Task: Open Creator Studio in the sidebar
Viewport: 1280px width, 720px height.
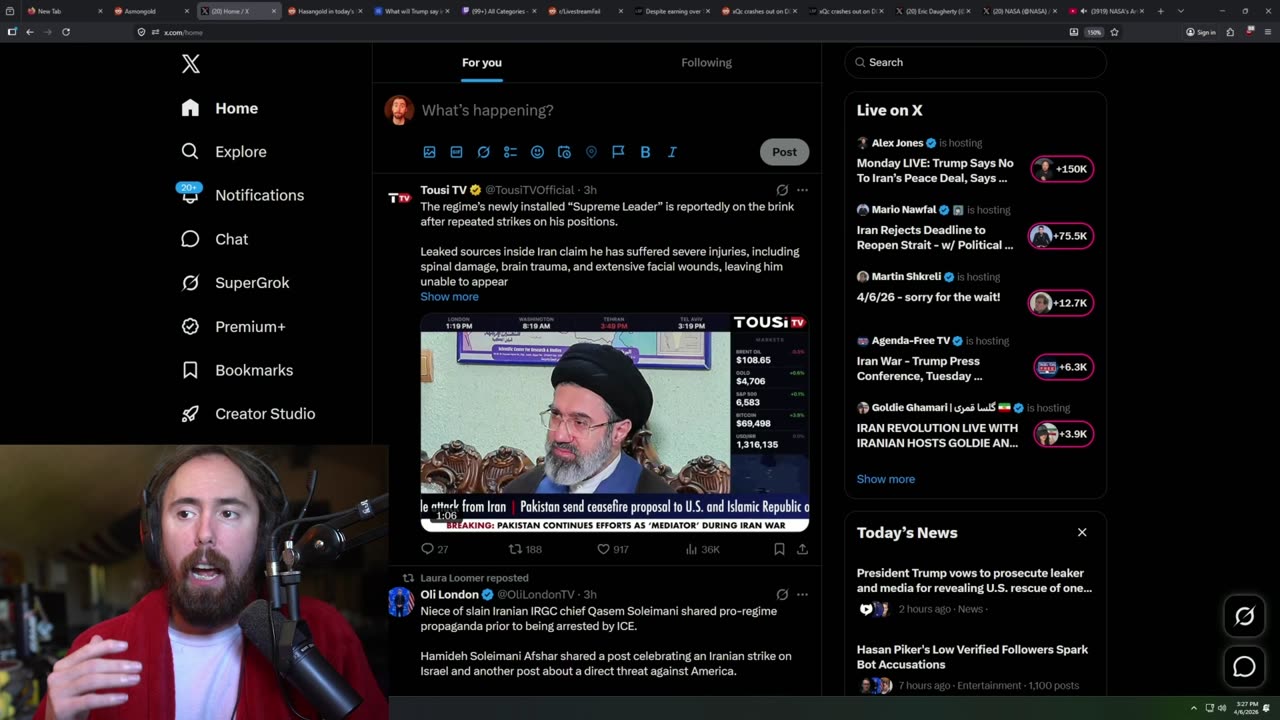Action: pos(248,413)
